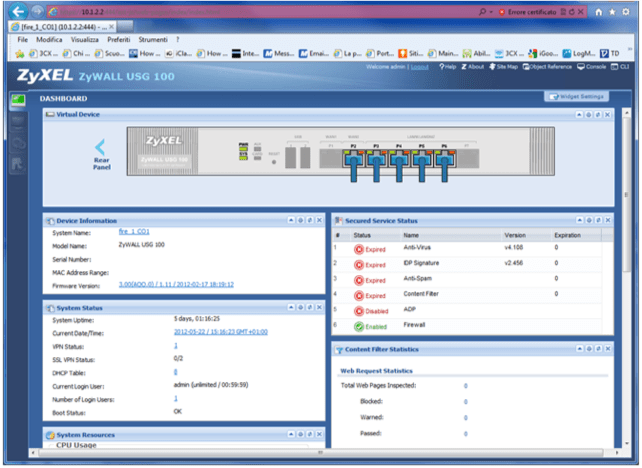This screenshot has height=468, width=642.
Task: Open refresh time setting of Virtual Device widget
Action: tap(588, 115)
